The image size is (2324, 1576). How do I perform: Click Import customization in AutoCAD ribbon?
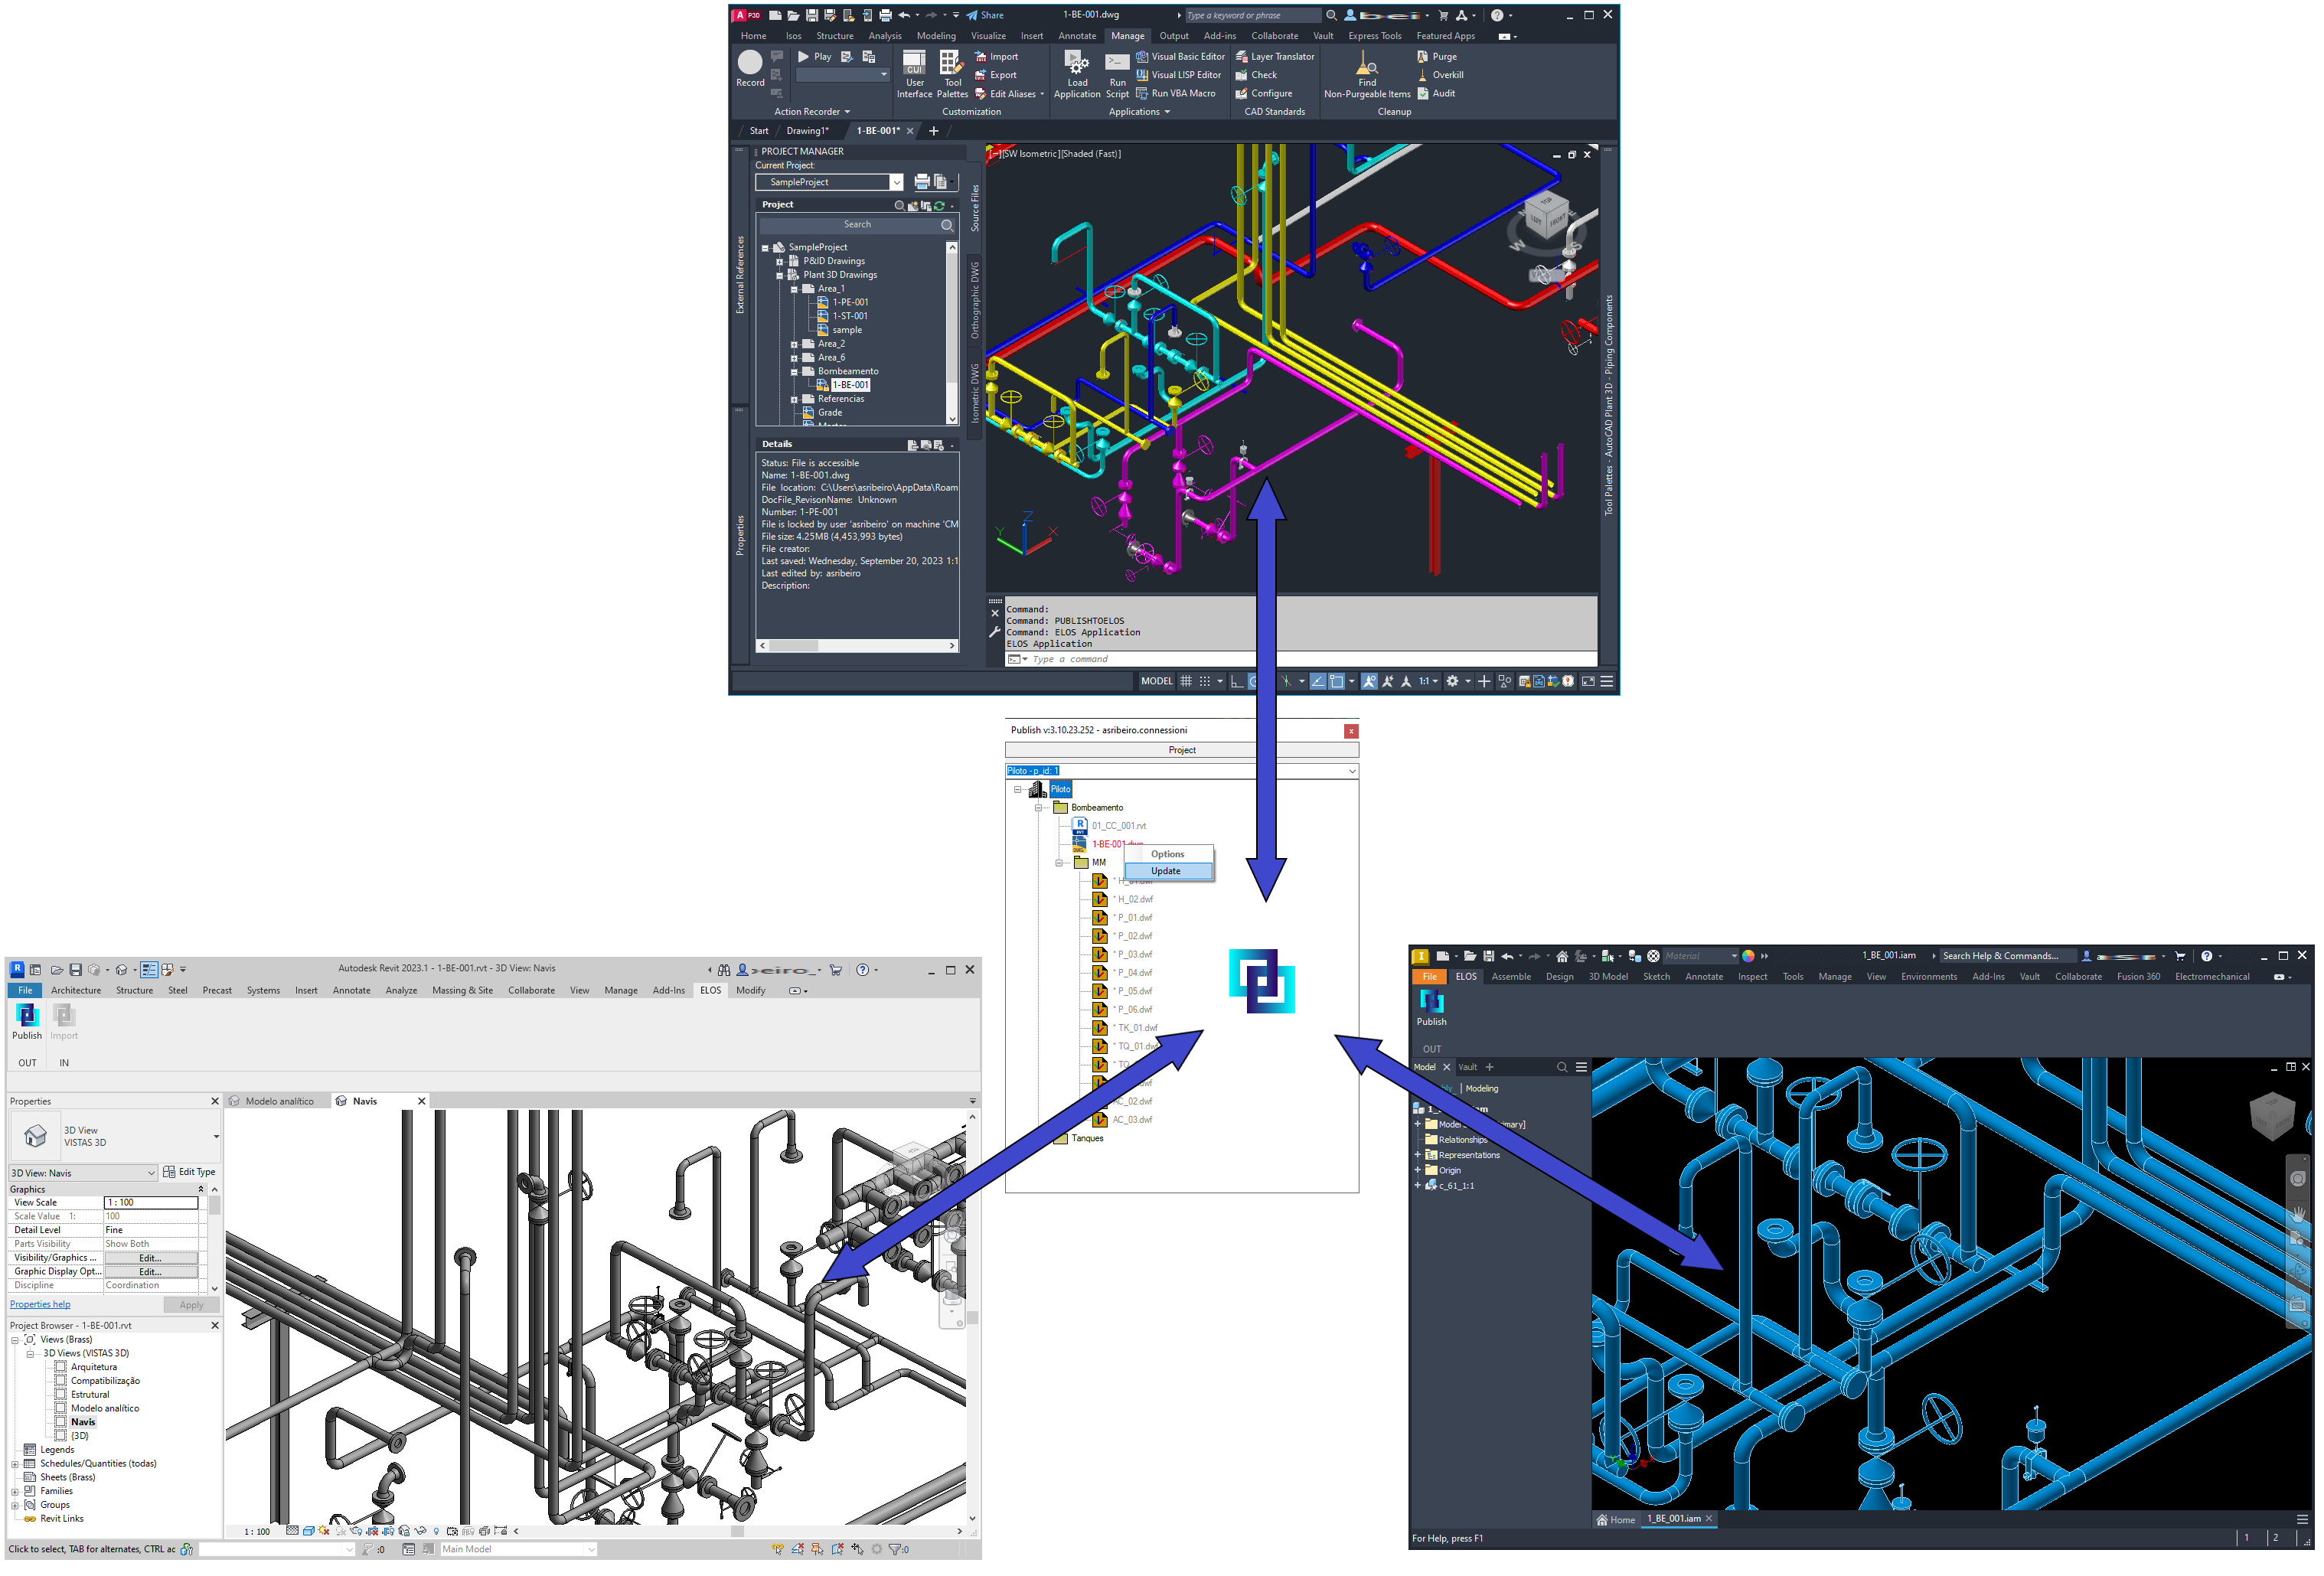click(996, 57)
